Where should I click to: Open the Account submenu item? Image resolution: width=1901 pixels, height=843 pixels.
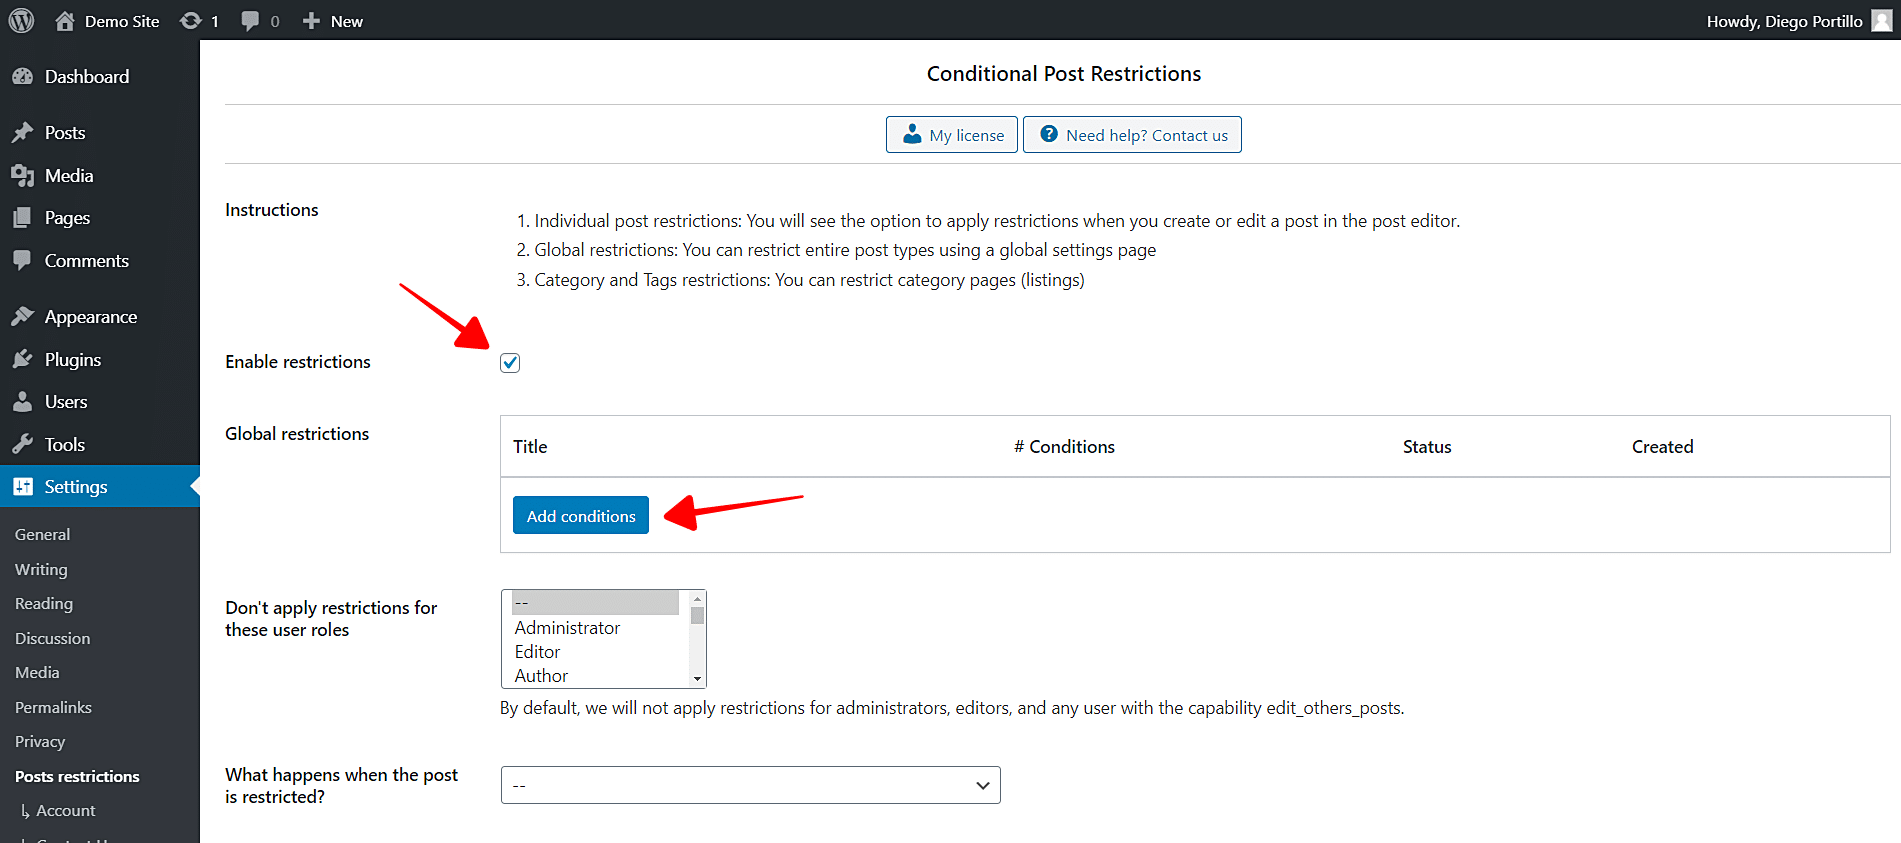(66, 811)
